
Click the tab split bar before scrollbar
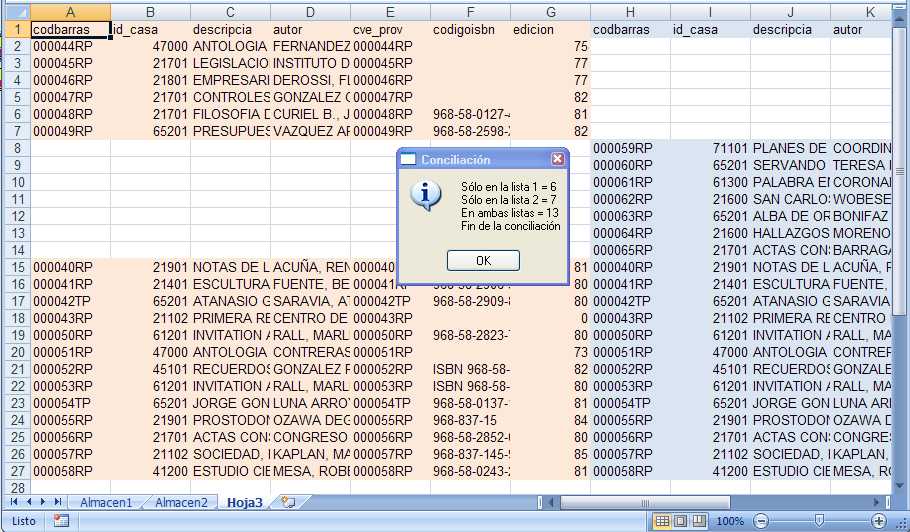[x=540, y=502]
